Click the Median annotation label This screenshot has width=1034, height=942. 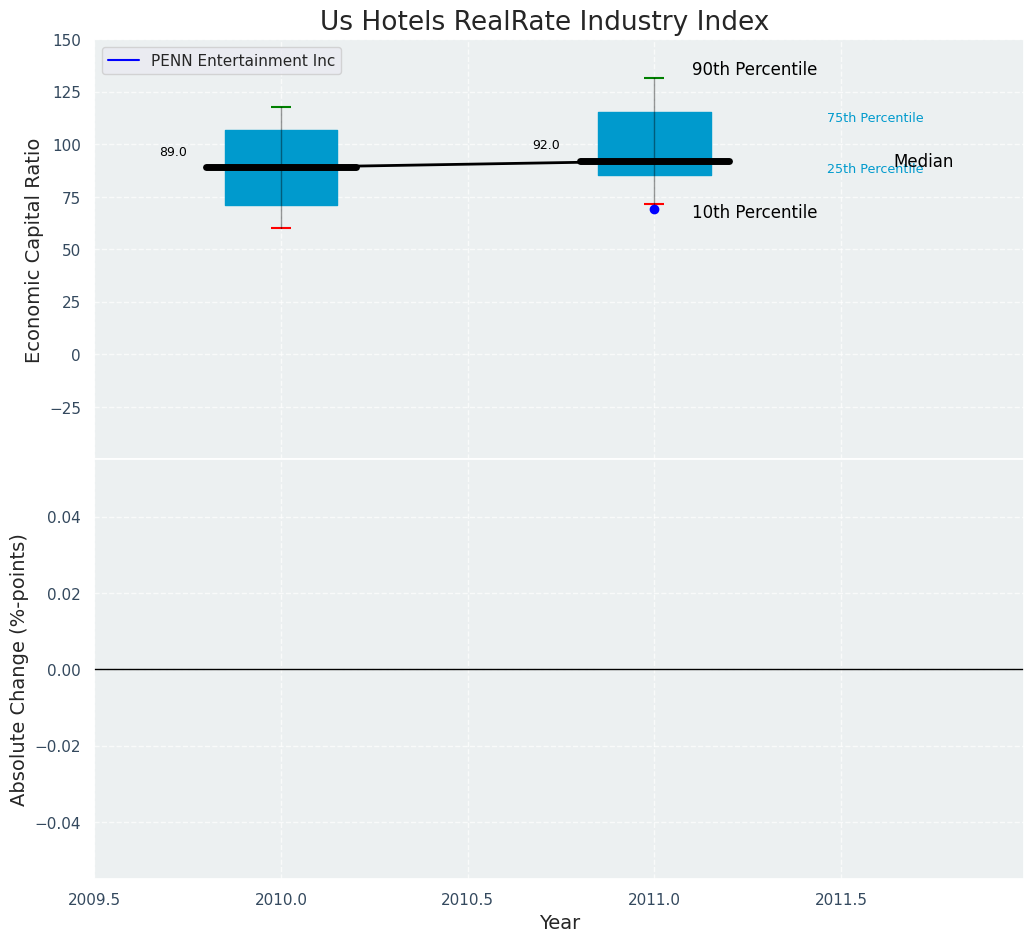(923, 162)
